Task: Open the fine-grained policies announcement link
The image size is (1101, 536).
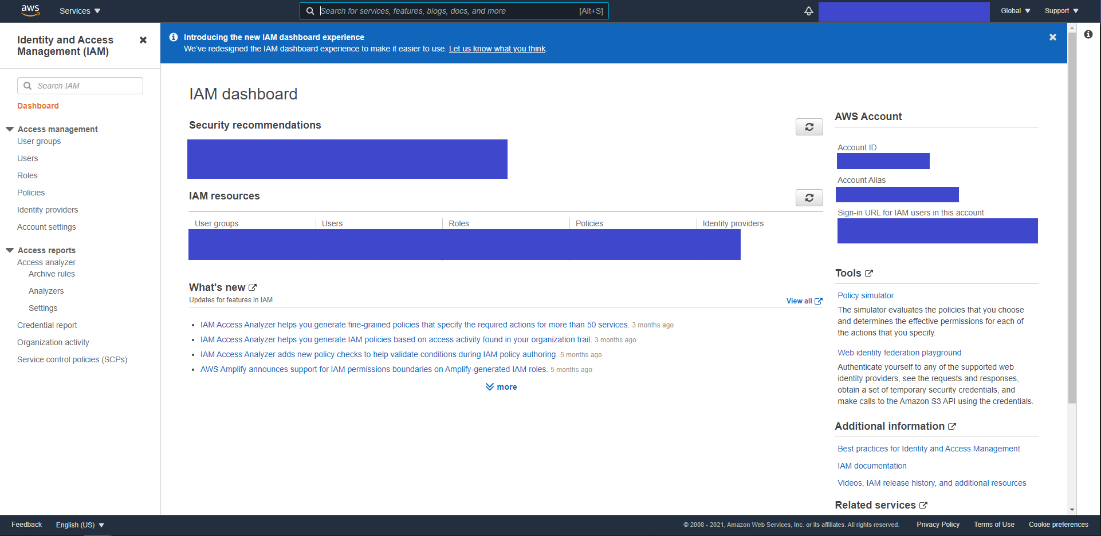Action: (x=414, y=325)
